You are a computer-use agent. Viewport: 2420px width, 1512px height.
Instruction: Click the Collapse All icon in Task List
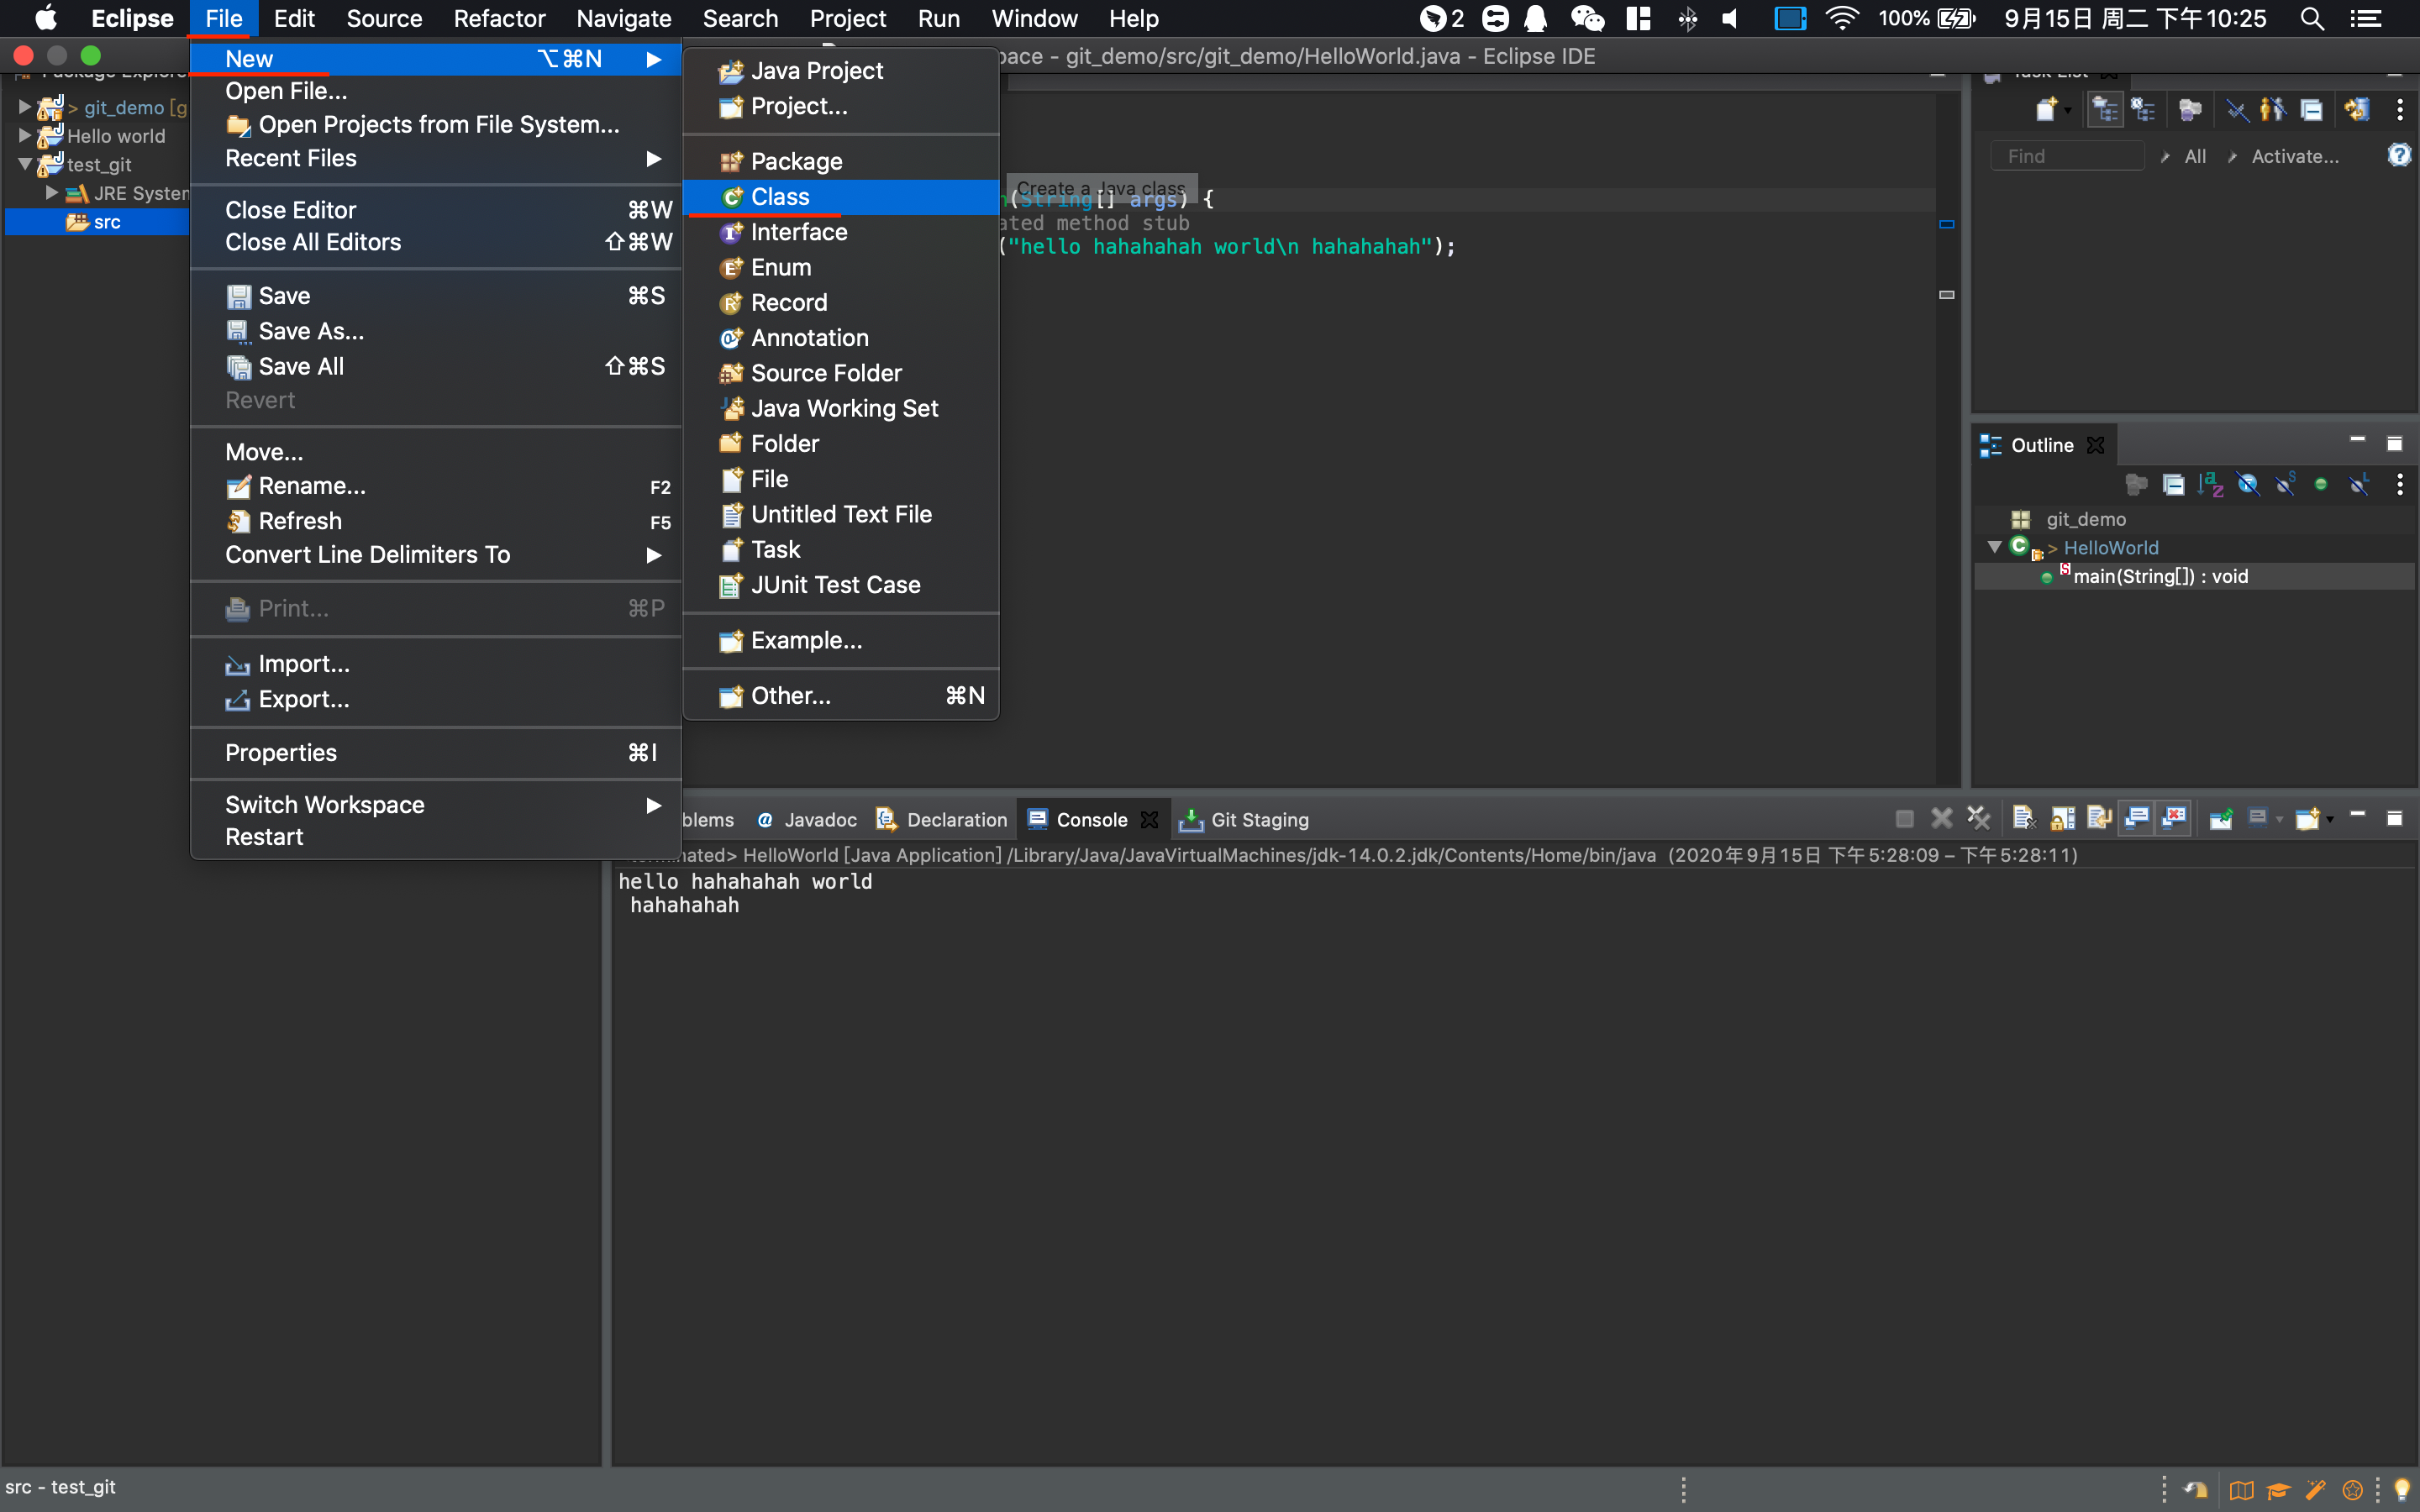pyautogui.click(x=2311, y=110)
